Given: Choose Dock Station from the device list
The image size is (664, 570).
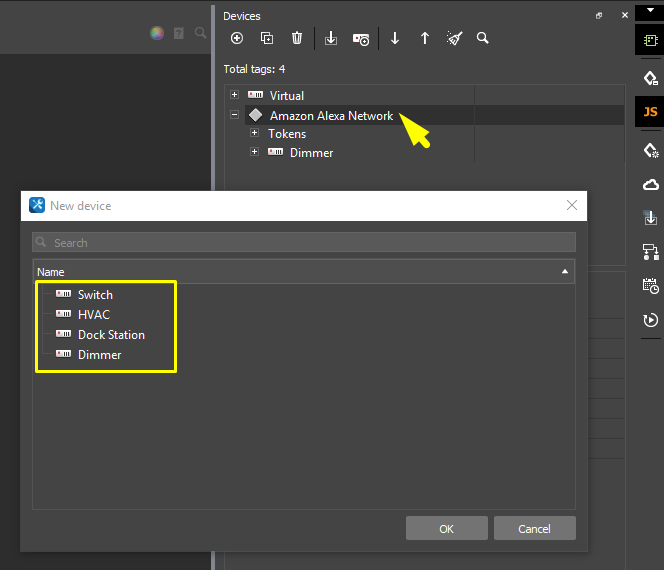Looking at the screenshot, I should pos(111,335).
